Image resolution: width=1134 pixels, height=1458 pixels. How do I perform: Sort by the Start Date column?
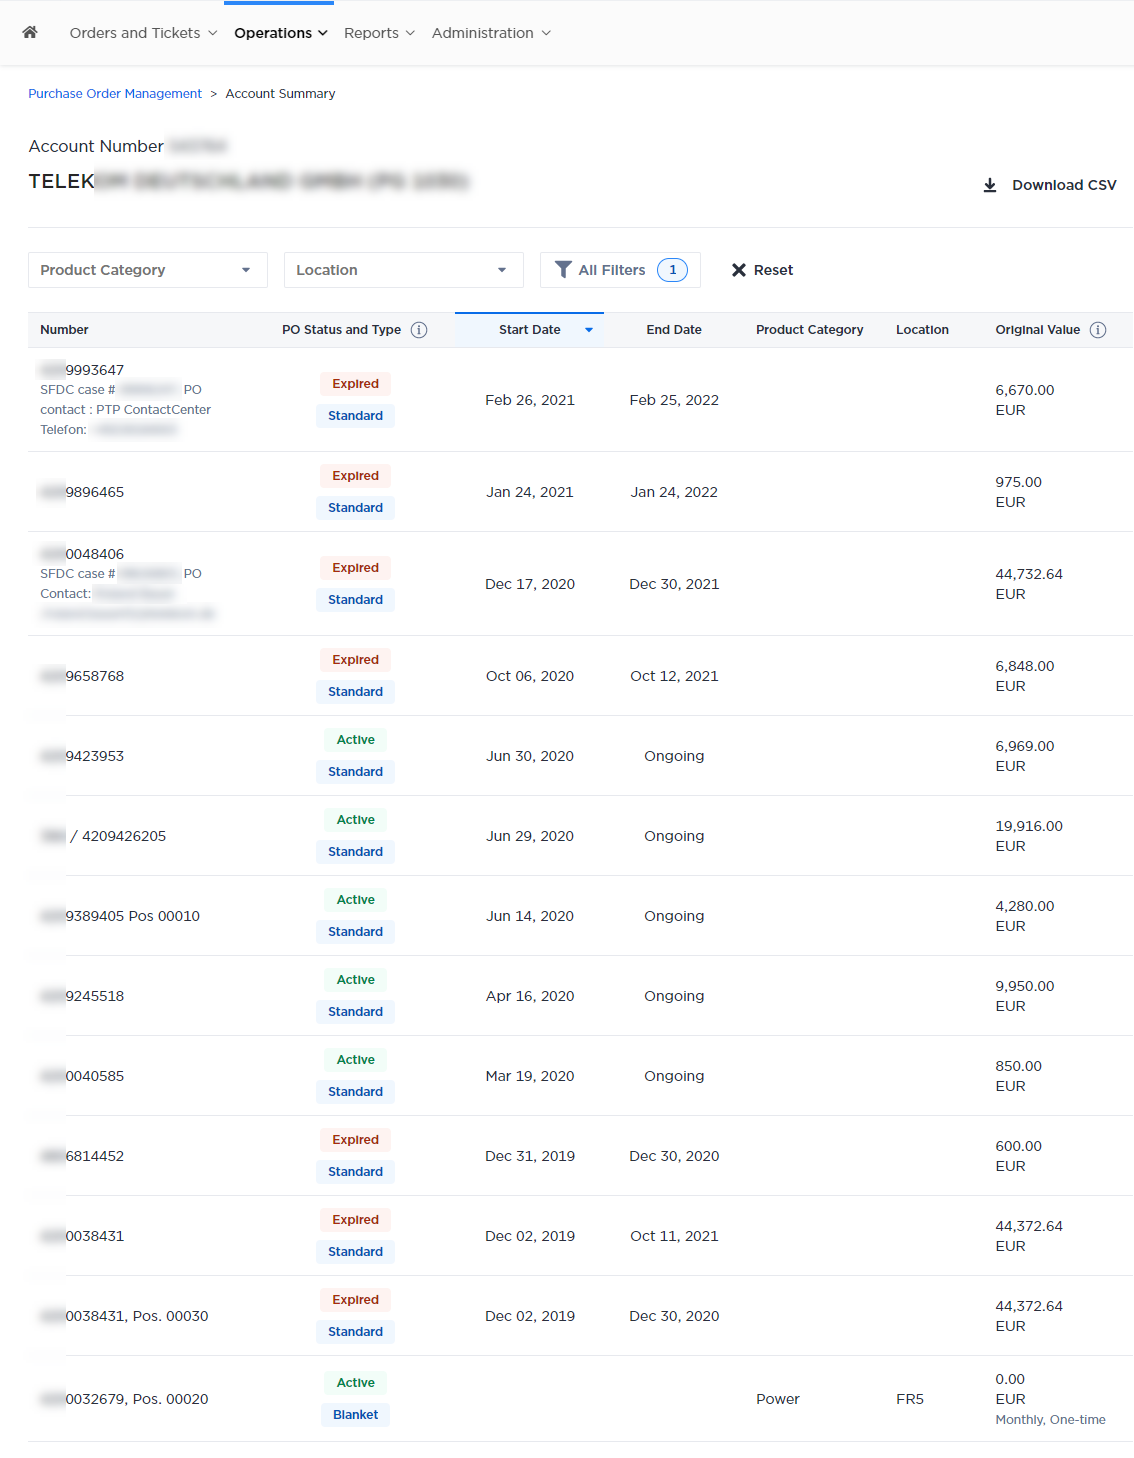tap(530, 330)
